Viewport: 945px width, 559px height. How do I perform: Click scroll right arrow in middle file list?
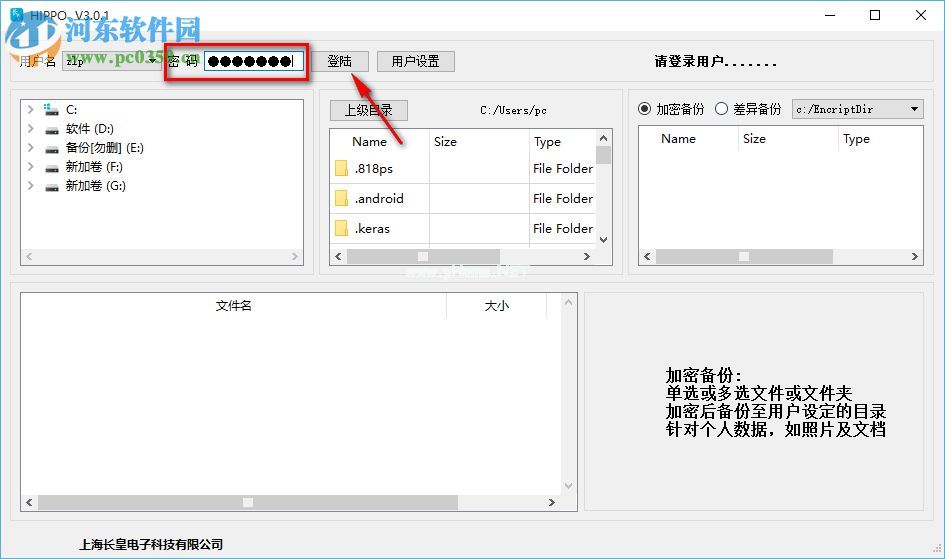coord(586,257)
